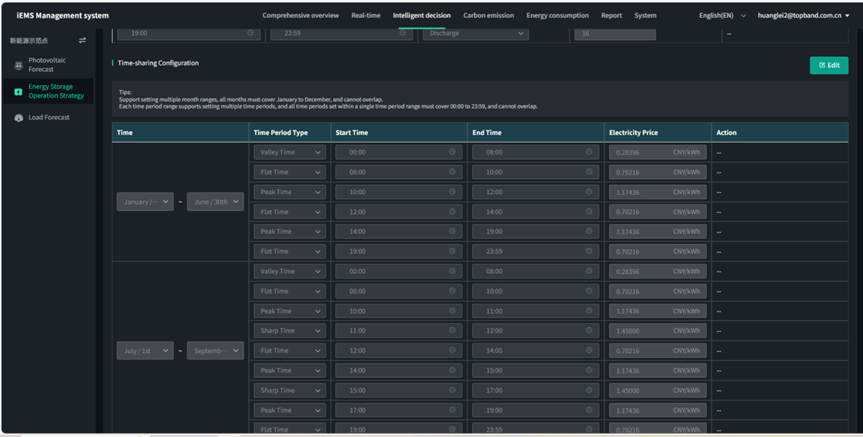The height and width of the screenshot is (437, 863).
Task: Click the Load Forecast sidebar icon
Action: (18, 118)
